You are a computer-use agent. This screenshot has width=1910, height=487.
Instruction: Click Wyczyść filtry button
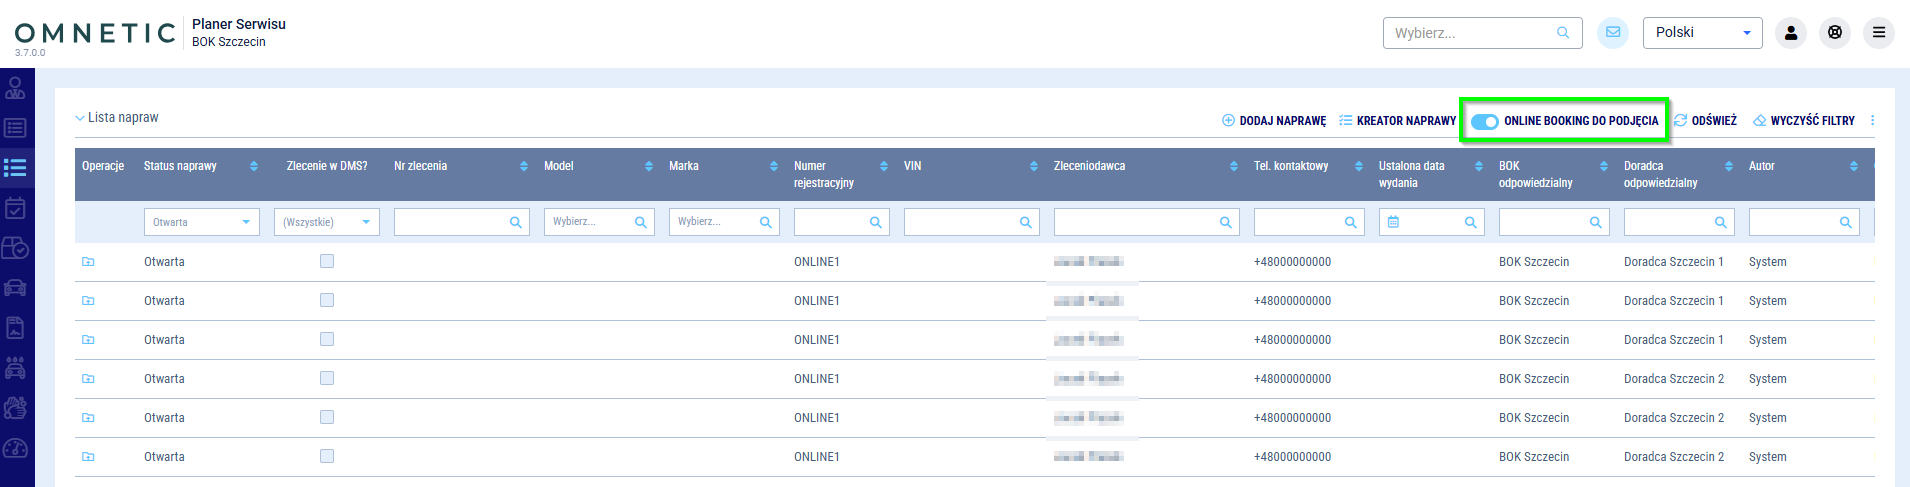1804,121
